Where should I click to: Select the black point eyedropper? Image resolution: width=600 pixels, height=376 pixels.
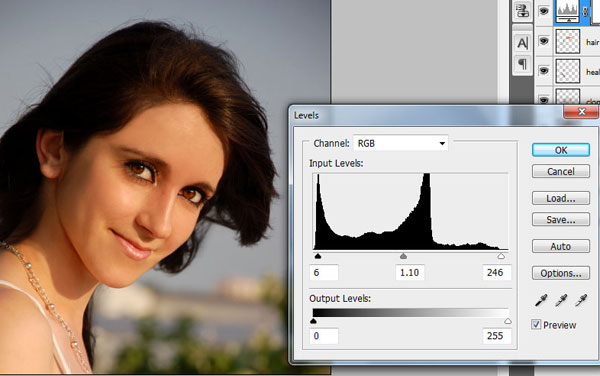tap(541, 300)
